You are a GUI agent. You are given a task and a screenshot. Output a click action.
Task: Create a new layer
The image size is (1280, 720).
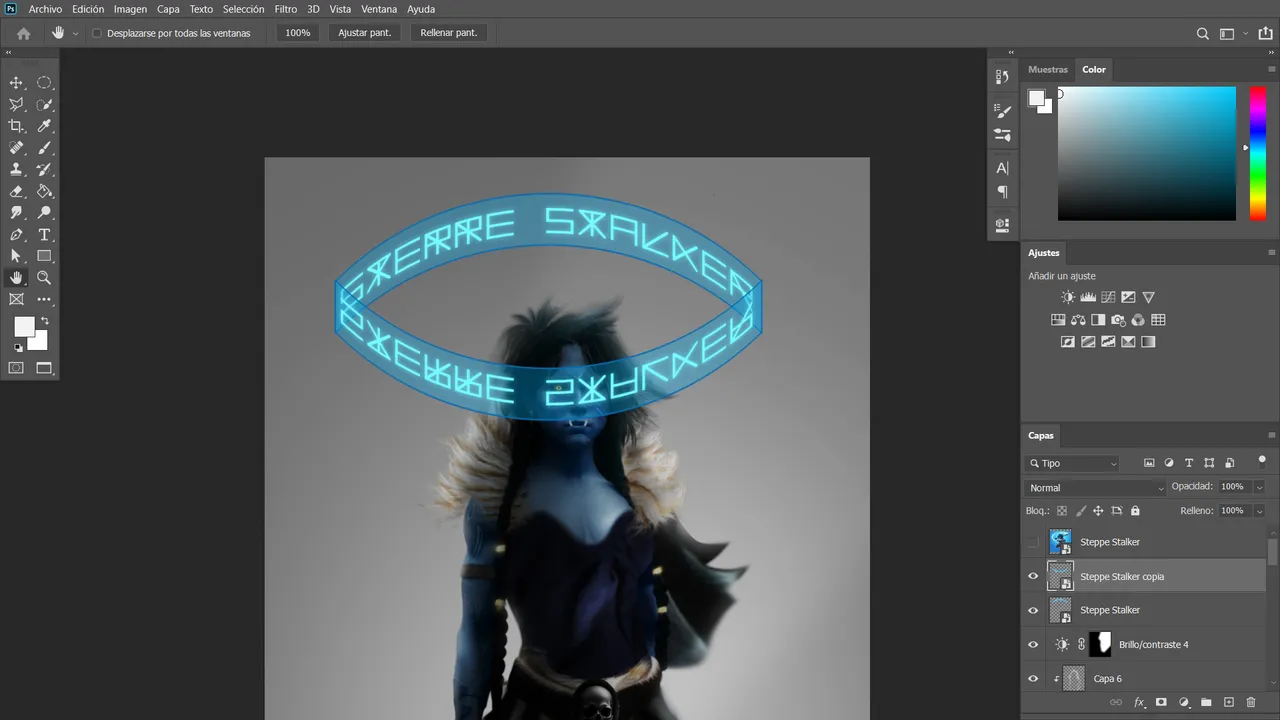pyautogui.click(x=1229, y=703)
